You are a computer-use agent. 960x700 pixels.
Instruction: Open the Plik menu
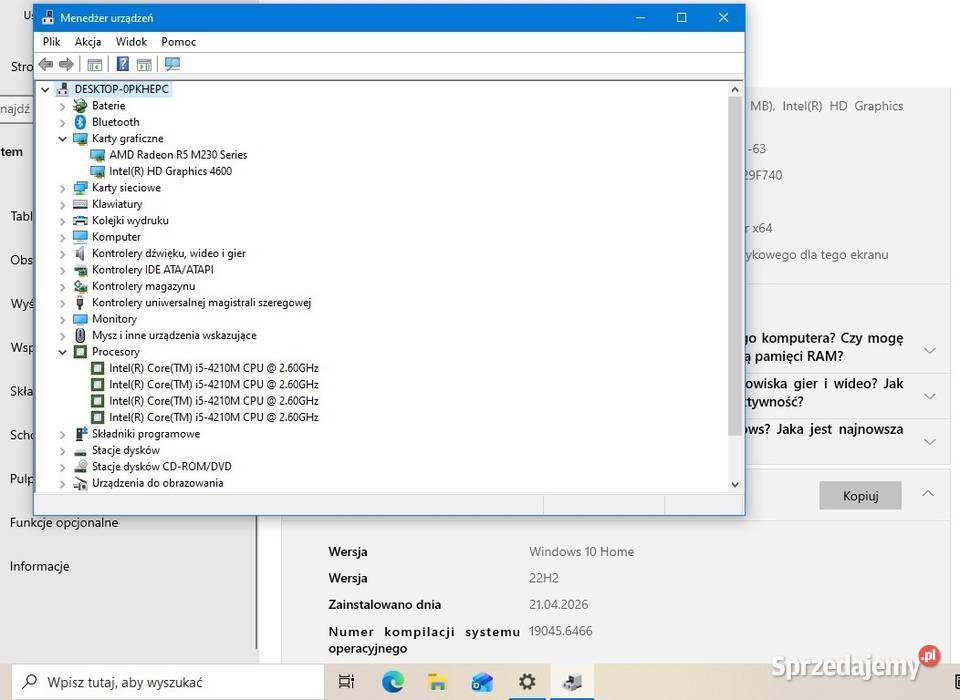[51, 42]
